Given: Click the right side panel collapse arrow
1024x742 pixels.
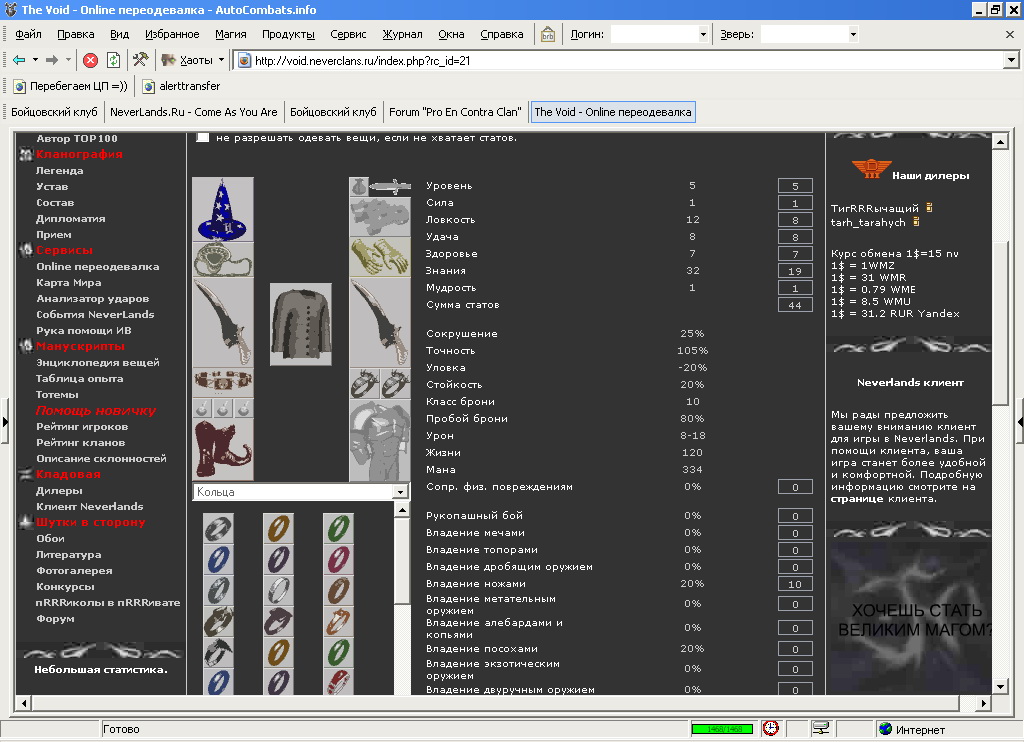Looking at the screenshot, I should click(x=1019, y=422).
